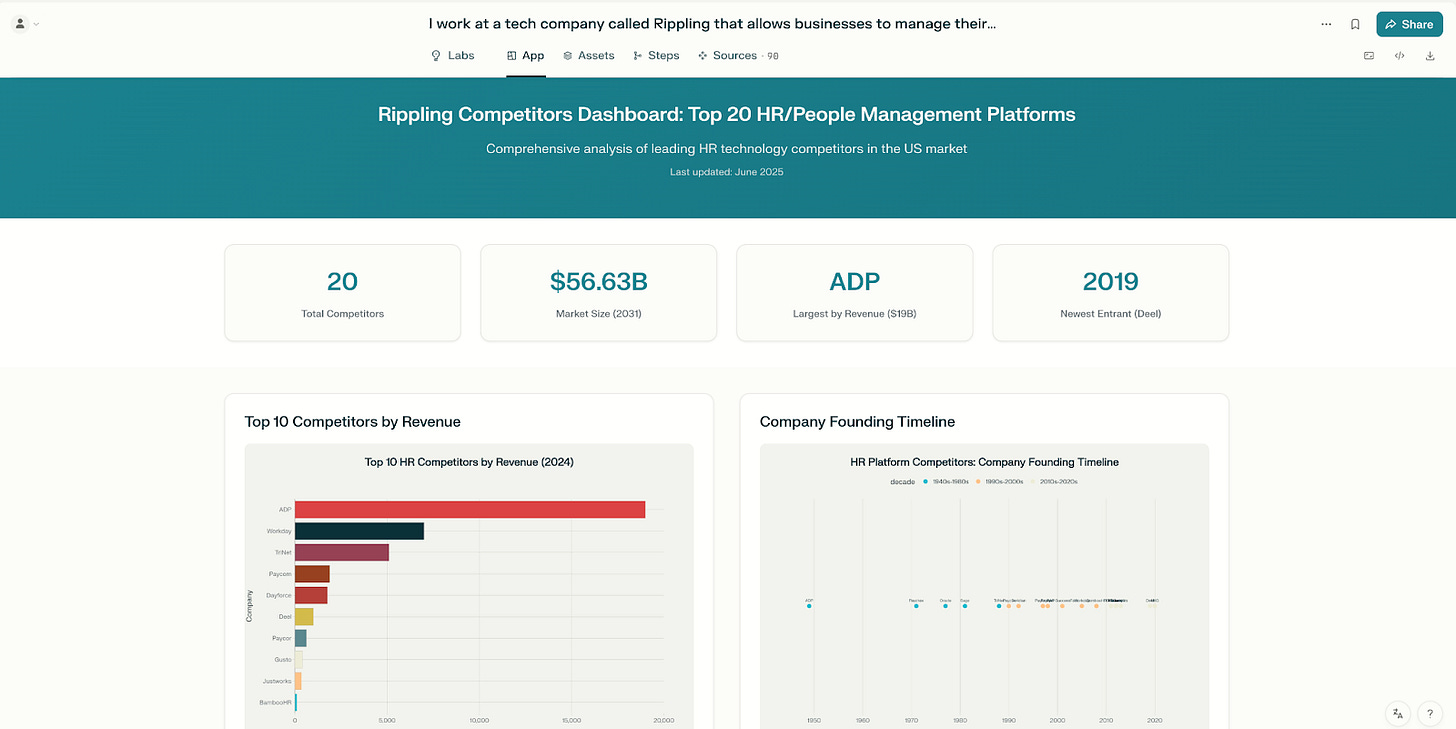The height and width of the screenshot is (729, 1456).
Task: Click the Share button
Action: click(x=1409, y=23)
